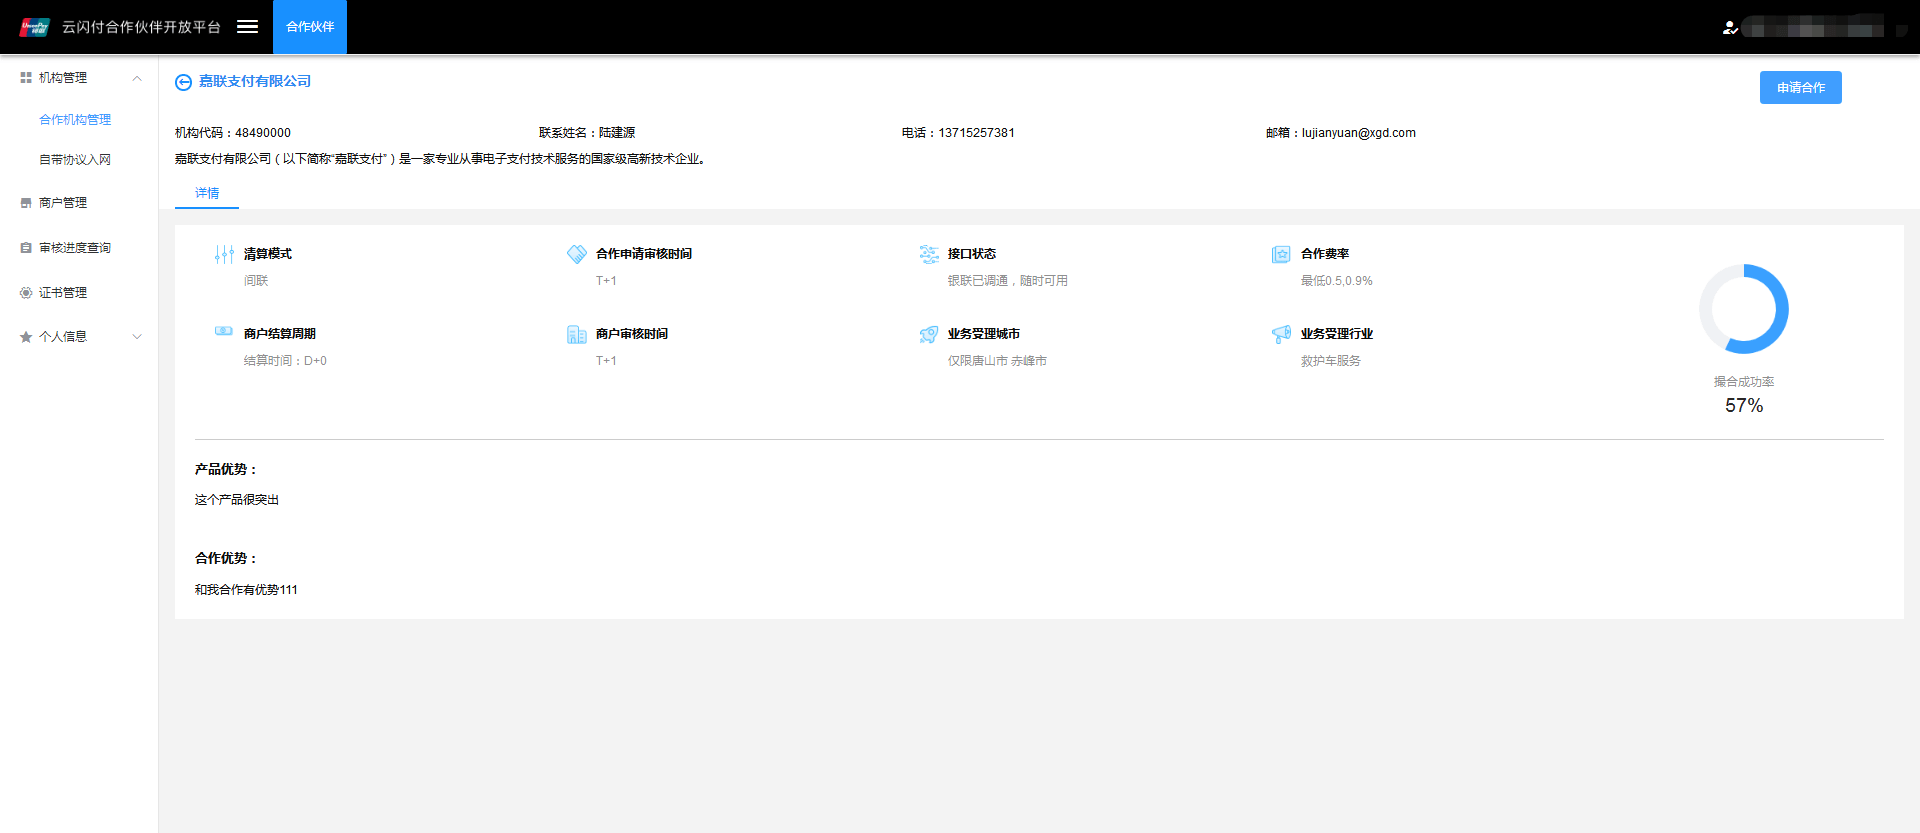Click the 申请合作 button
The image size is (1920, 833).
(1800, 87)
